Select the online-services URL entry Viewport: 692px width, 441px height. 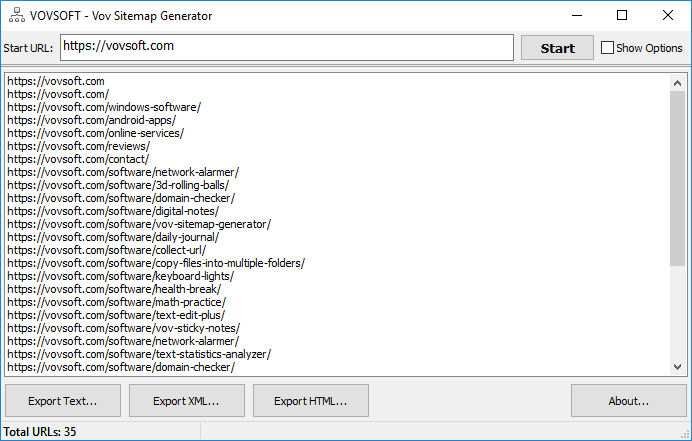96,133
